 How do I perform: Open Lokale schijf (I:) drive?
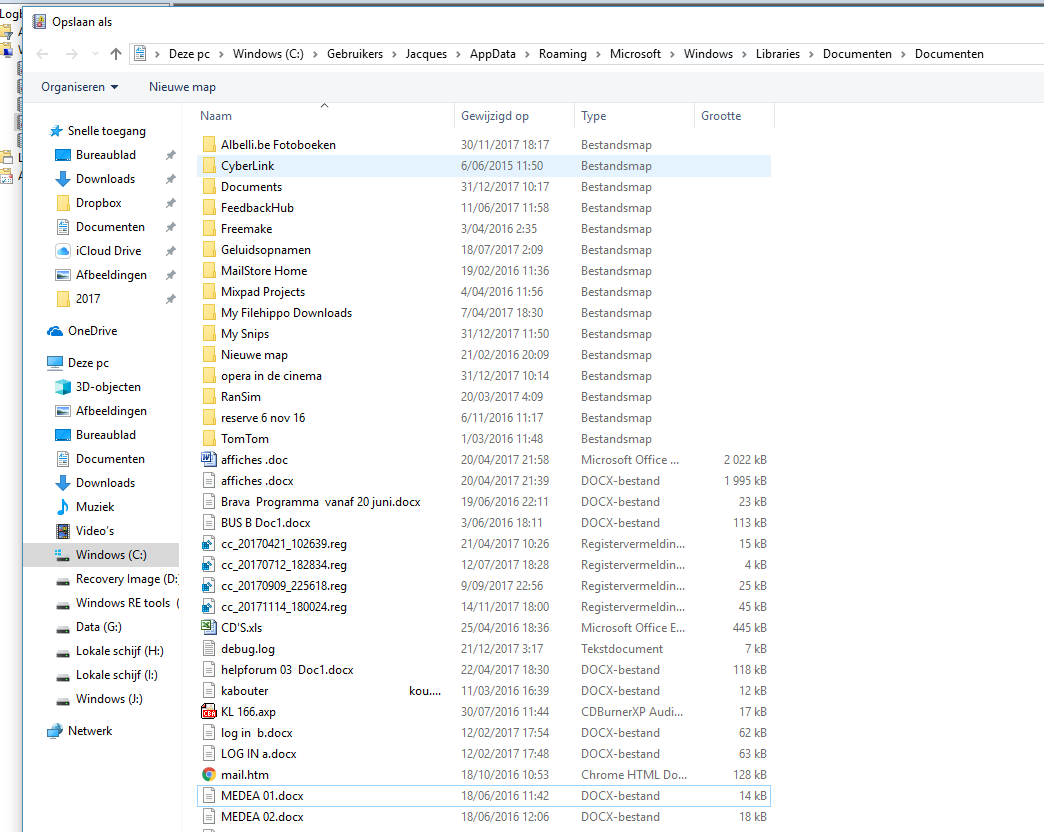(x=107, y=675)
